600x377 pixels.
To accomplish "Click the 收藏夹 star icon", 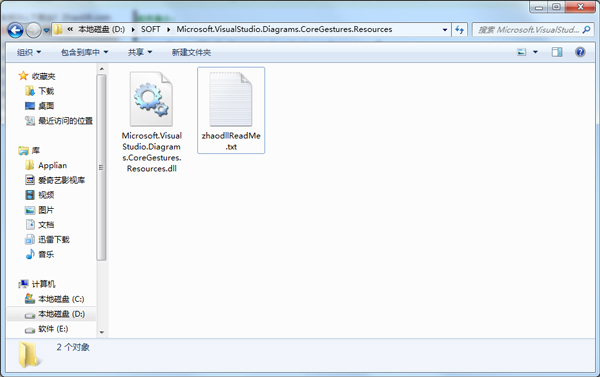I will [x=23, y=76].
